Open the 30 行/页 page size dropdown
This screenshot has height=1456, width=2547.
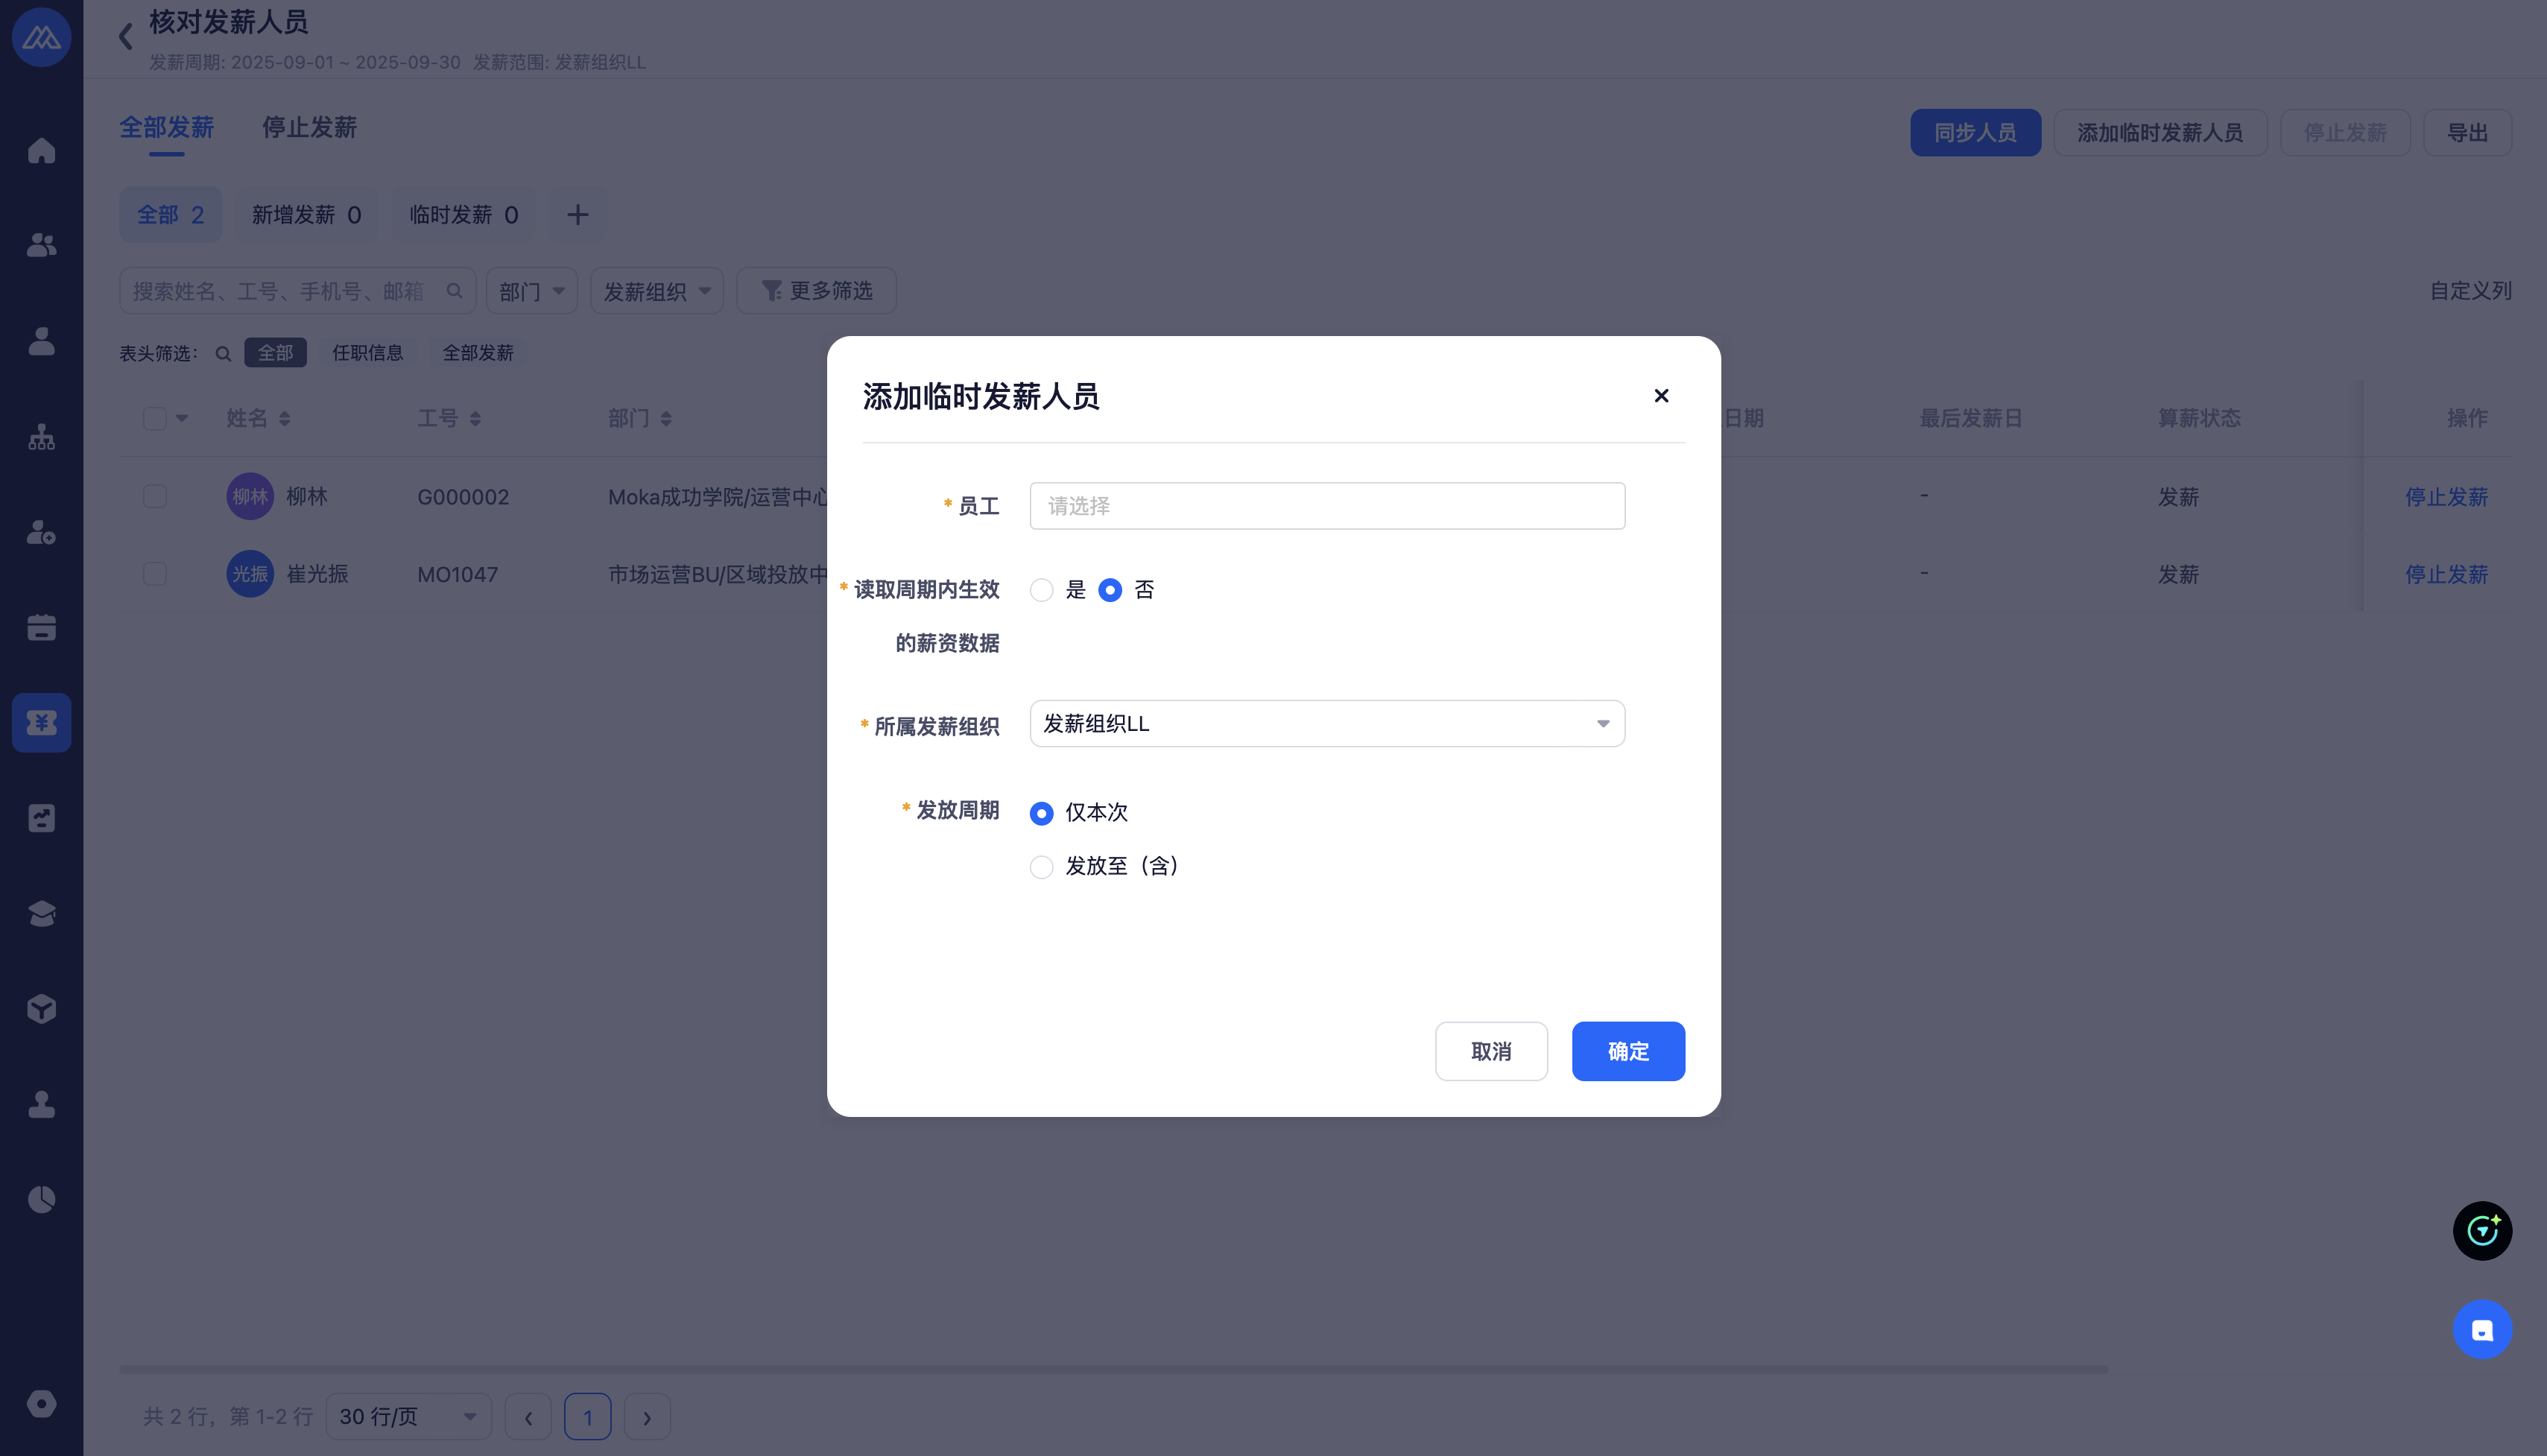[x=407, y=1416]
